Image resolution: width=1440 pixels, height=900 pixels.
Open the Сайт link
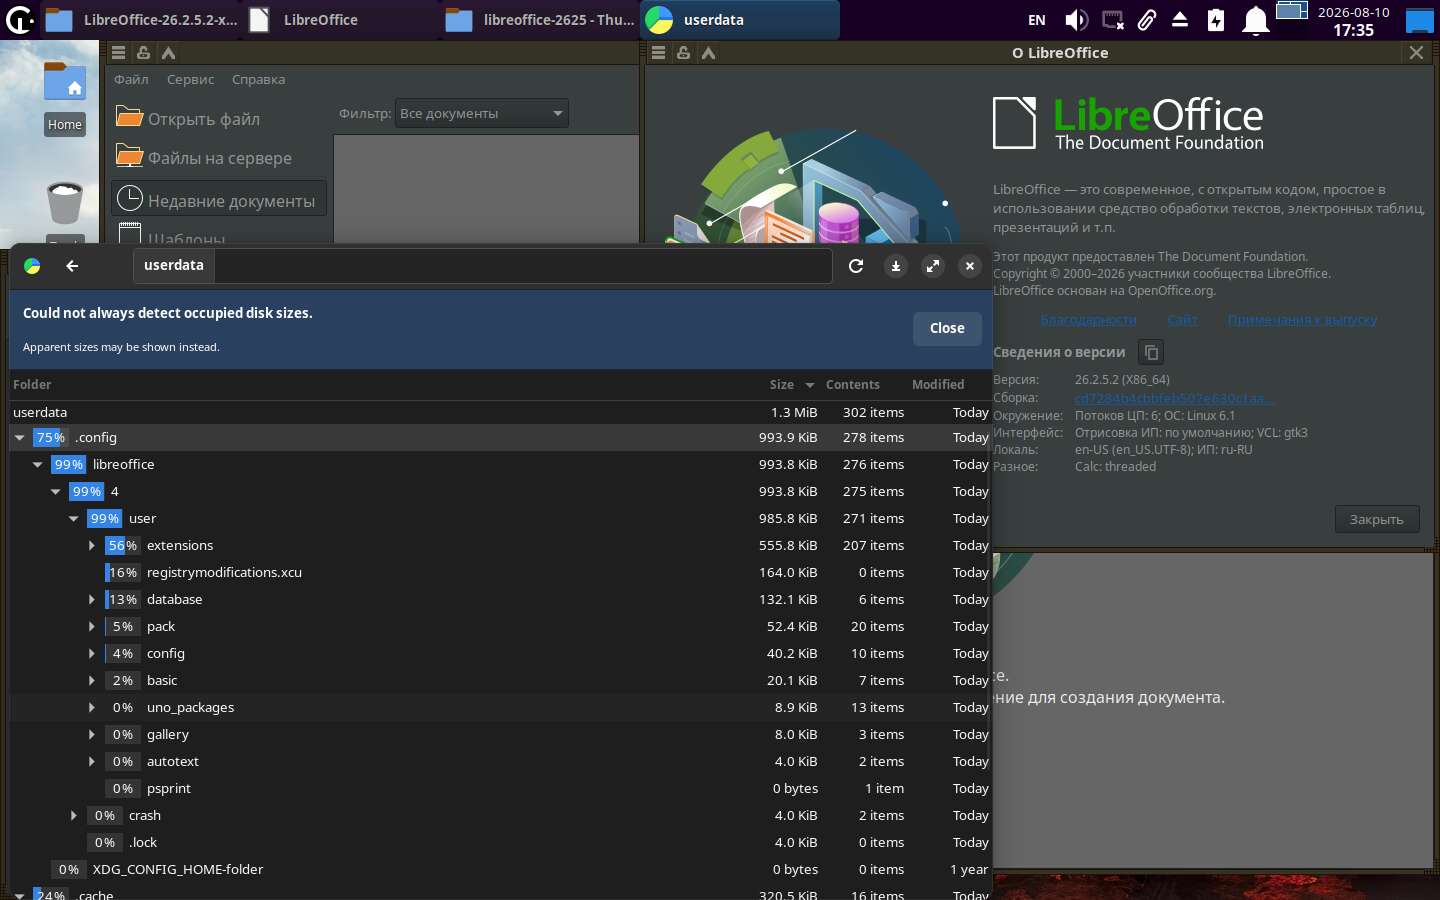[1182, 320]
